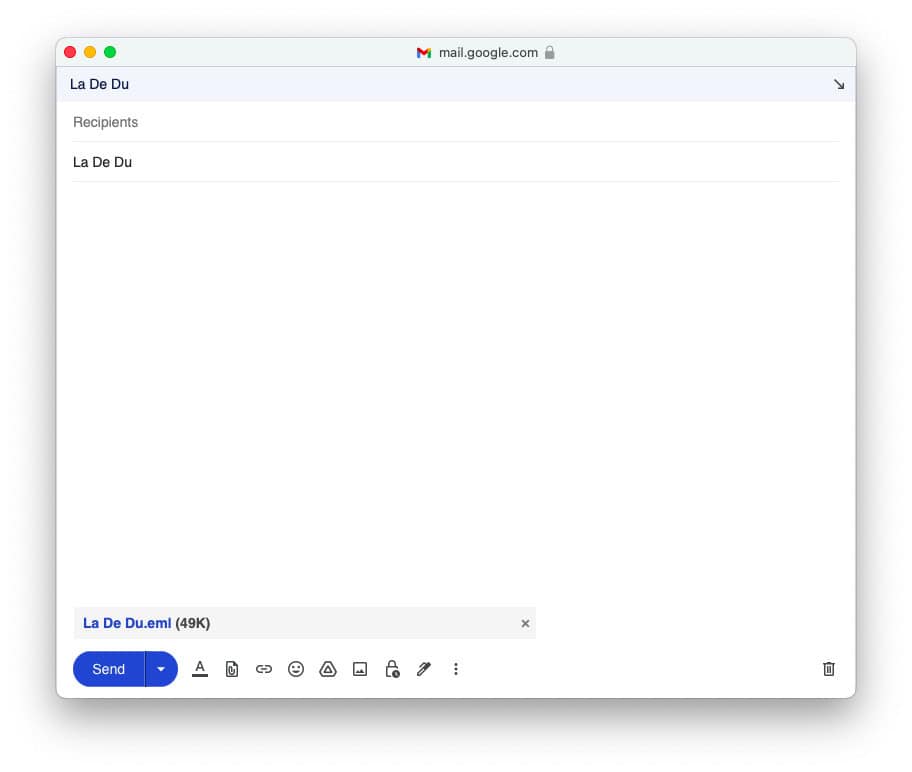Screen dimensions: 912x772
Task: Remove the La De Du.eml attachment
Action: pos(525,623)
